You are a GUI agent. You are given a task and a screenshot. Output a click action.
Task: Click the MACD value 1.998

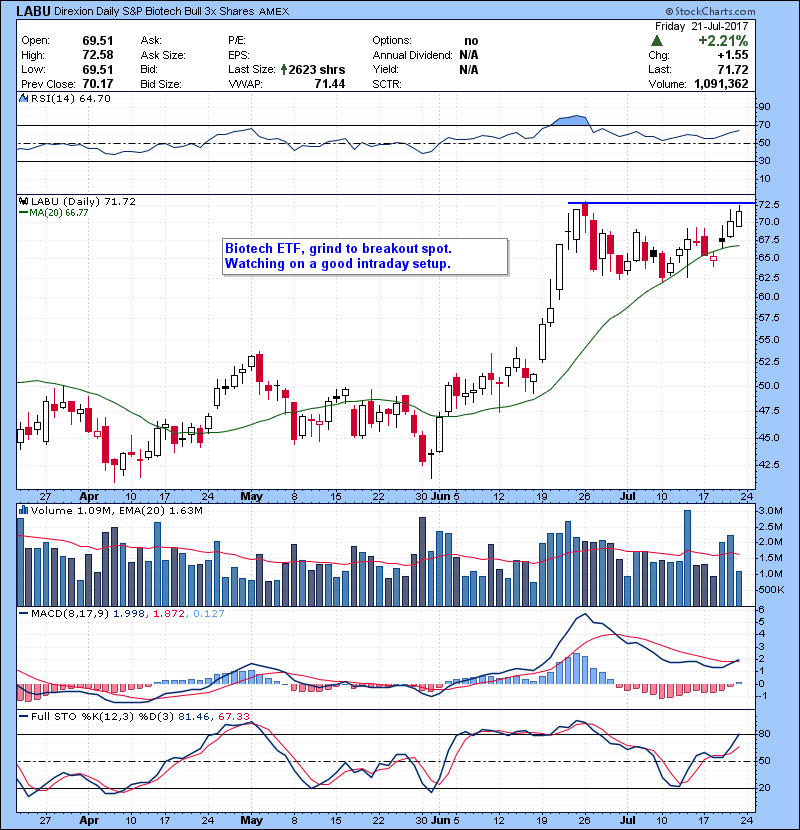click(x=129, y=613)
